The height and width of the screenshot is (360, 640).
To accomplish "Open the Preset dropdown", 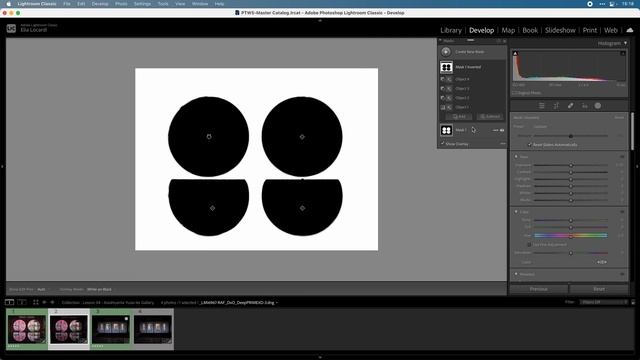I will [541, 127].
